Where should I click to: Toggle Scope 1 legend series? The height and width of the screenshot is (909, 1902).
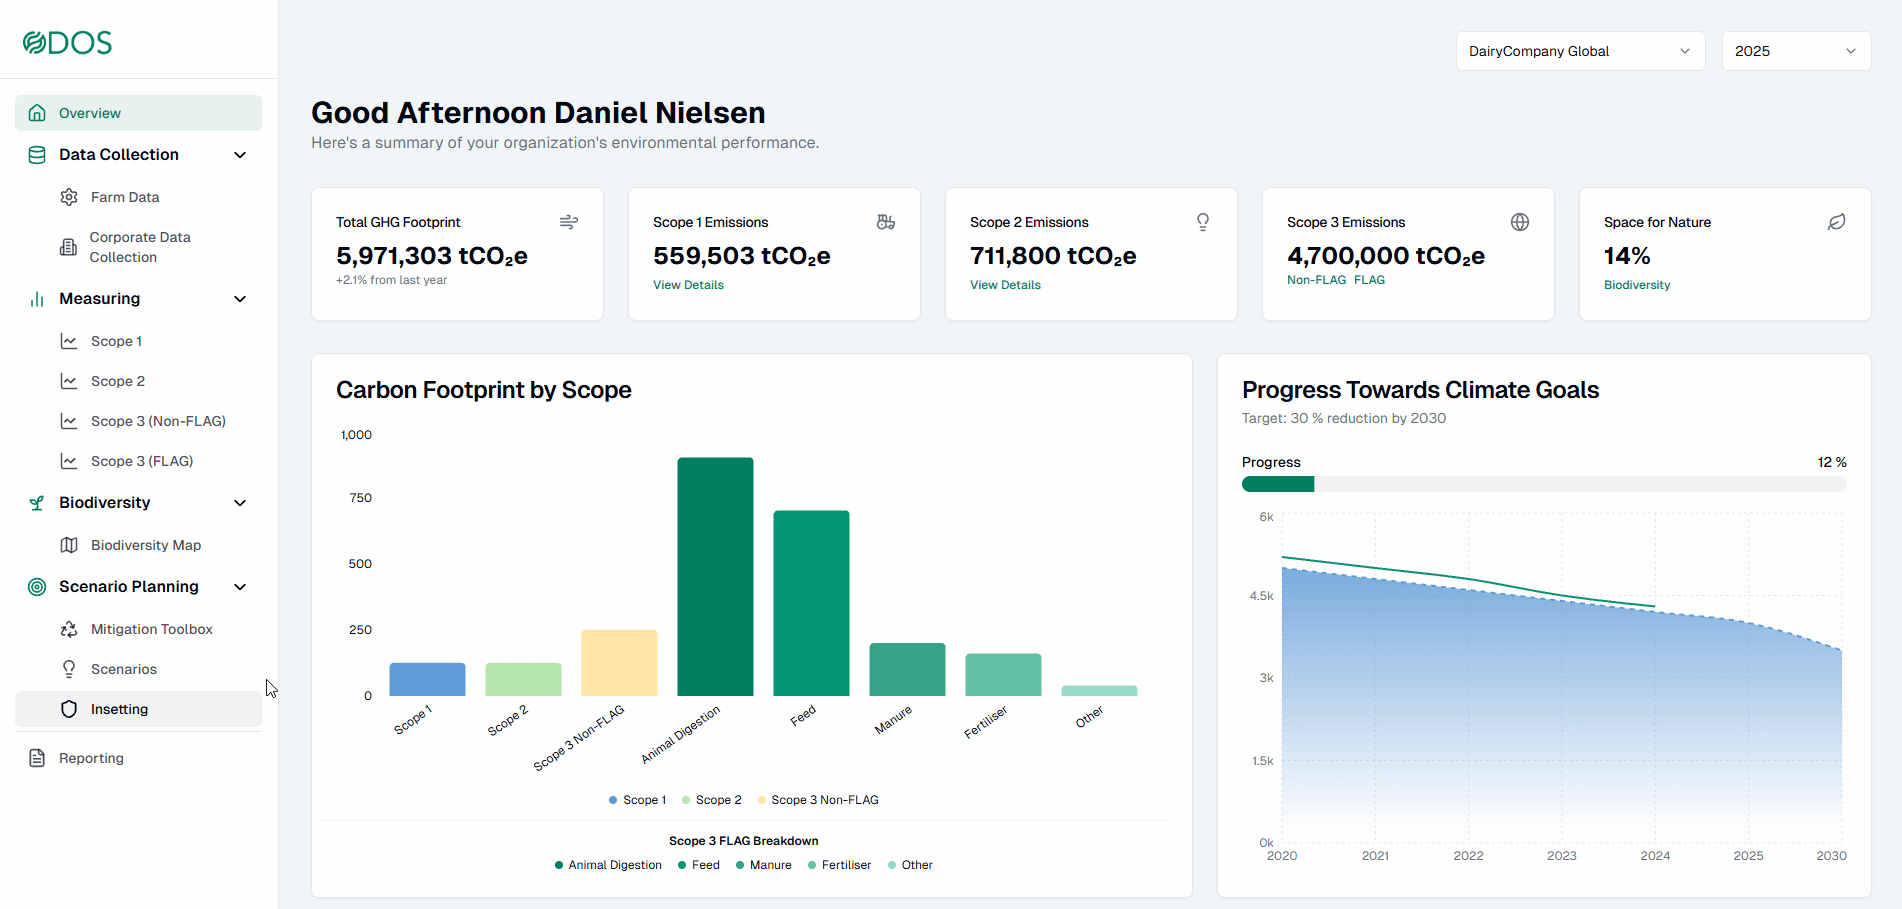(x=638, y=800)
